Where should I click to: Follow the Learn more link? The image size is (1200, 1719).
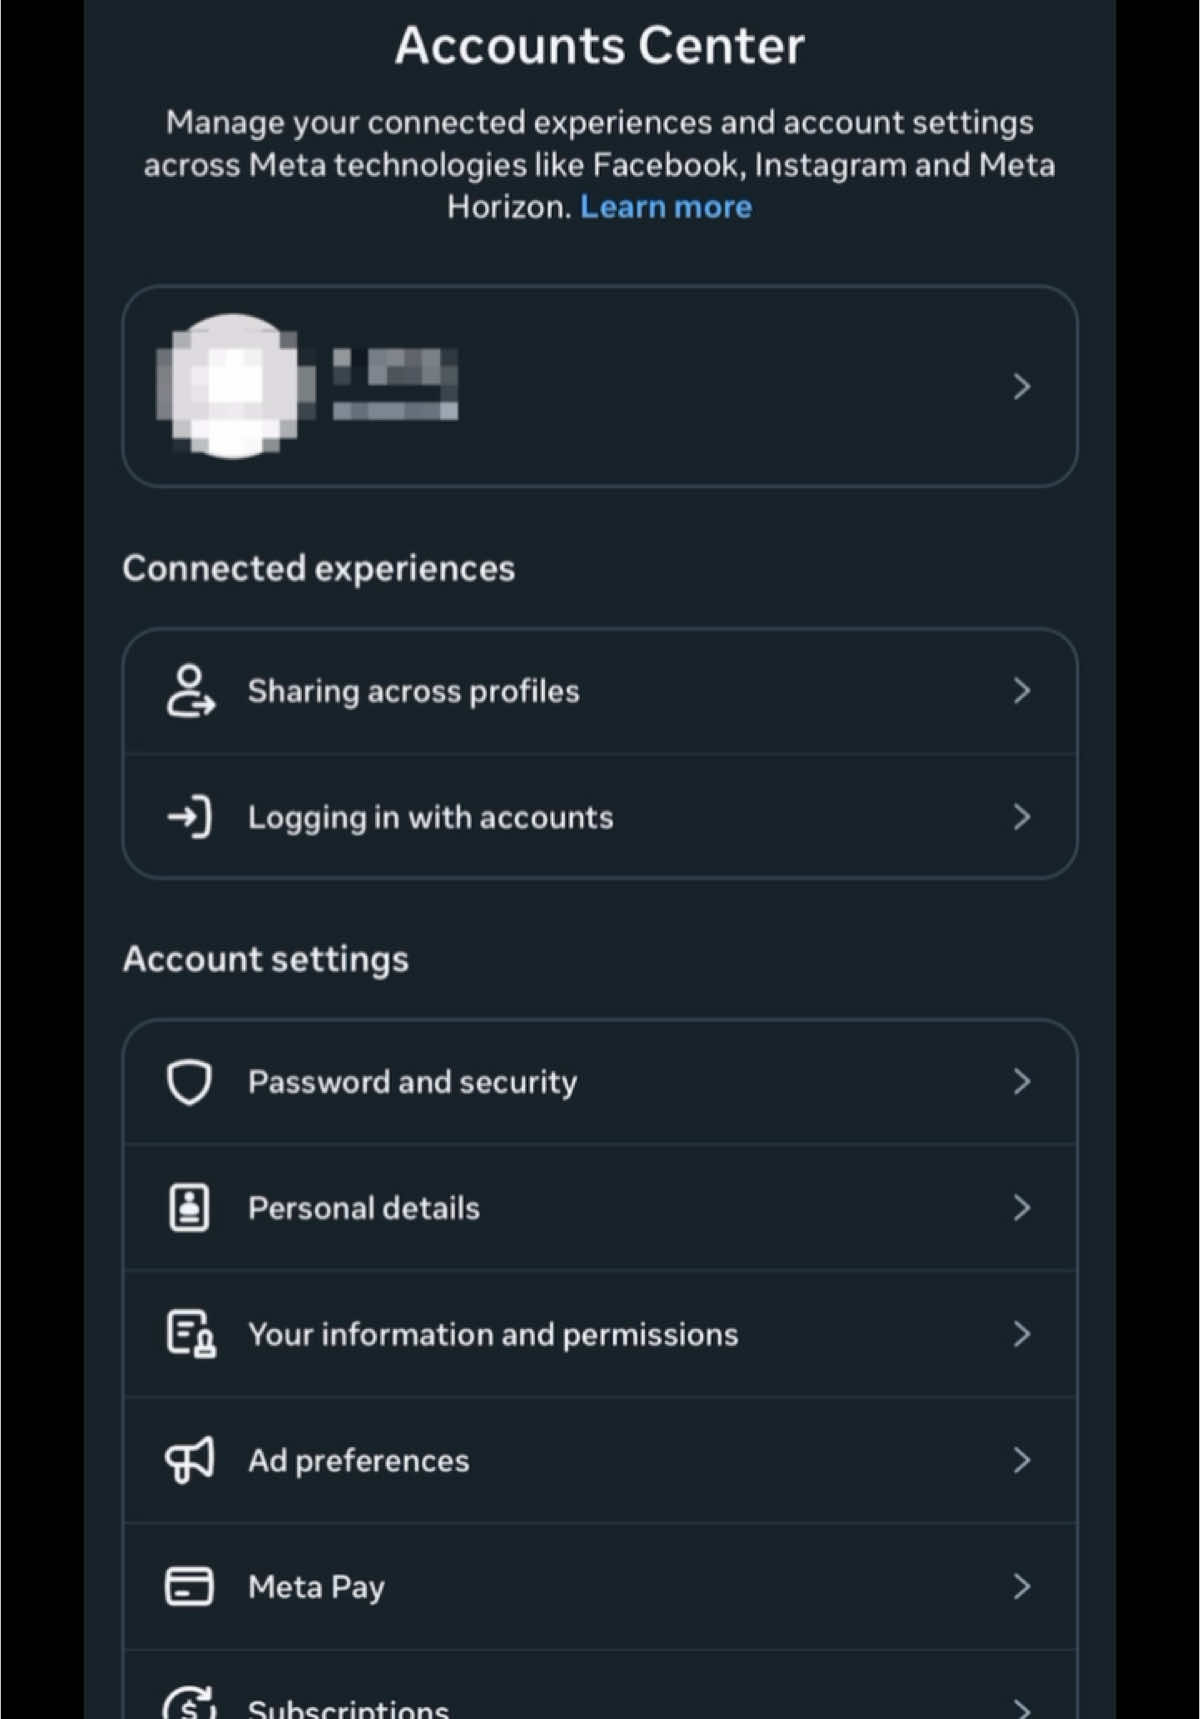[666, 207]
